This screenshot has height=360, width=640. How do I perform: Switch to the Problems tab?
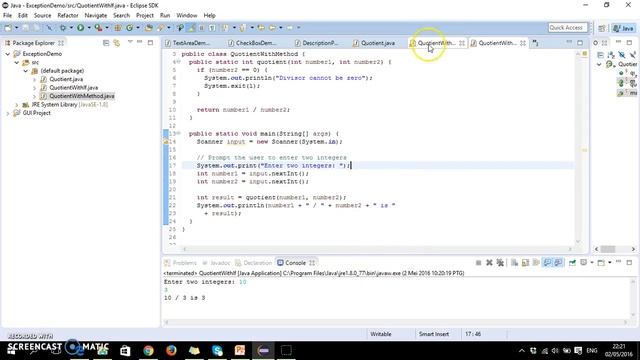tap(180, 263)
